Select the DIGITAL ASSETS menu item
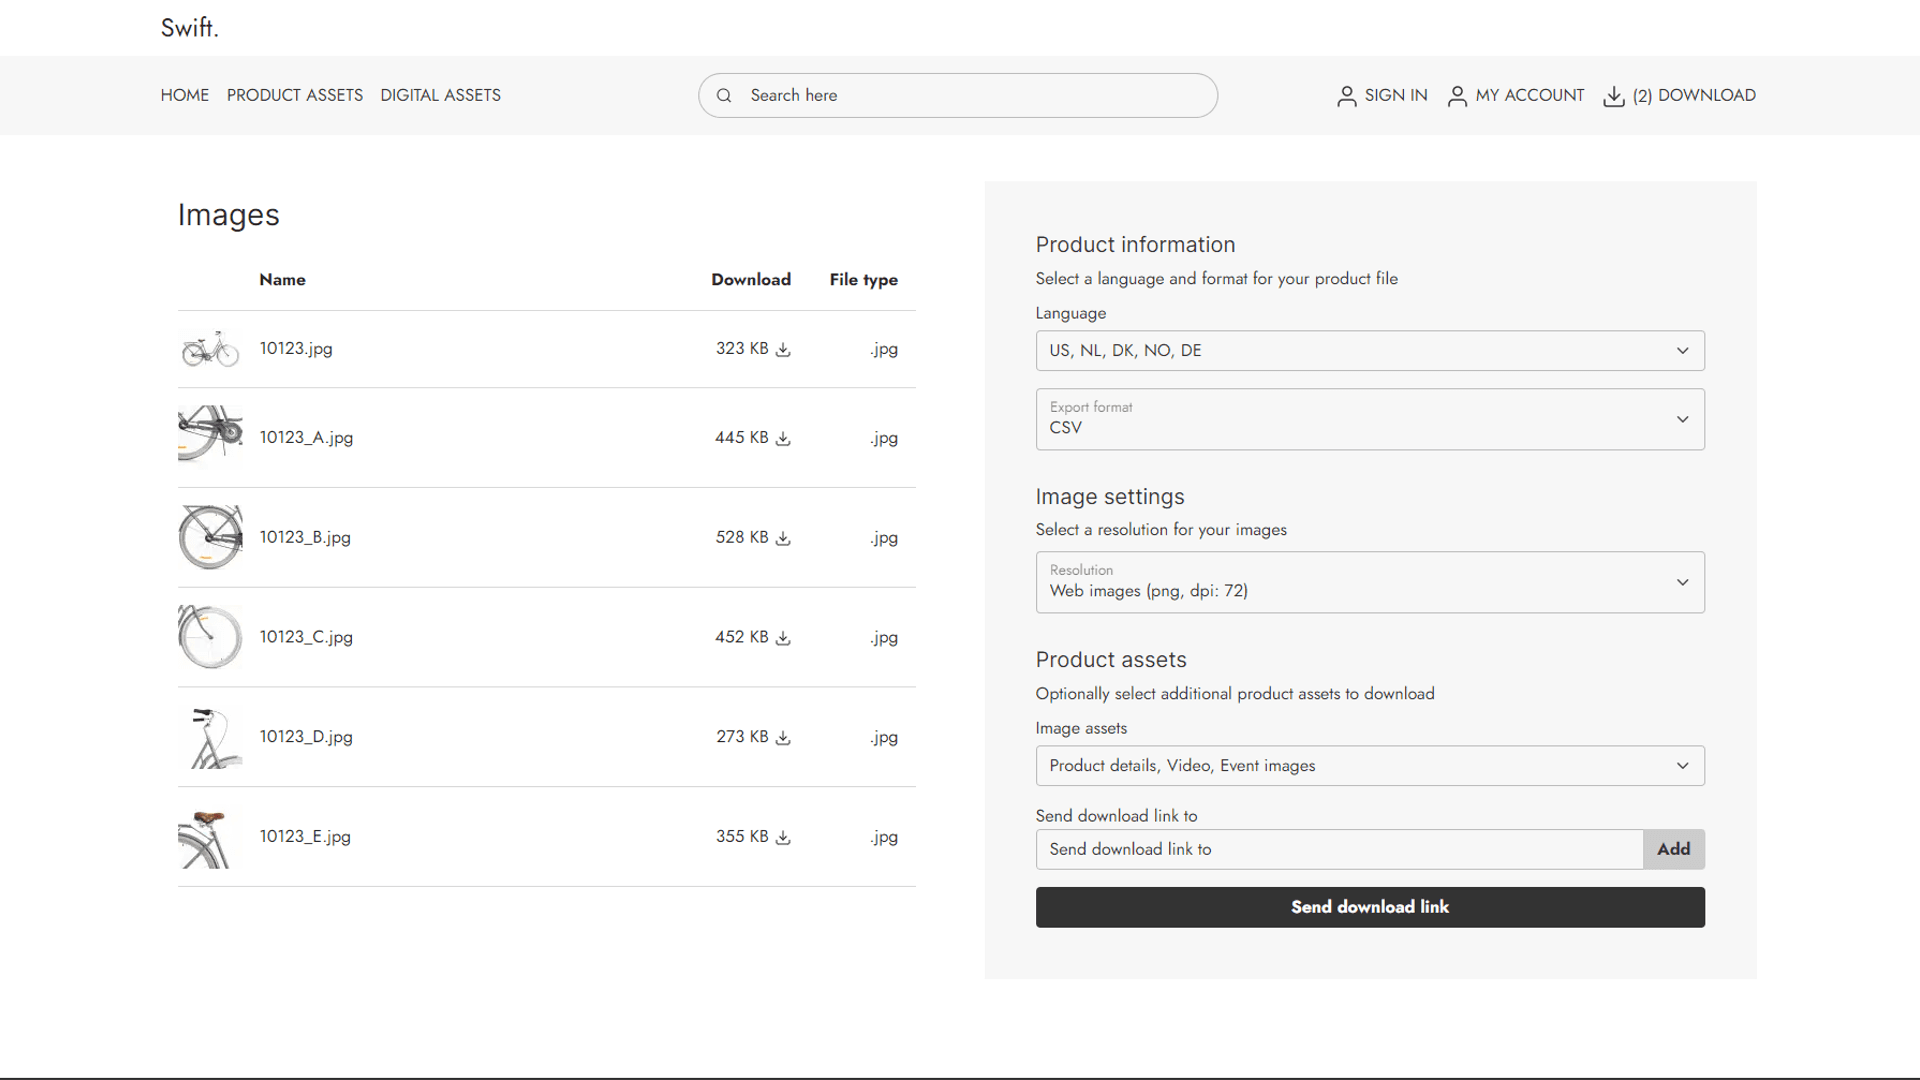1920x1080 pixels. pos(440,95)
